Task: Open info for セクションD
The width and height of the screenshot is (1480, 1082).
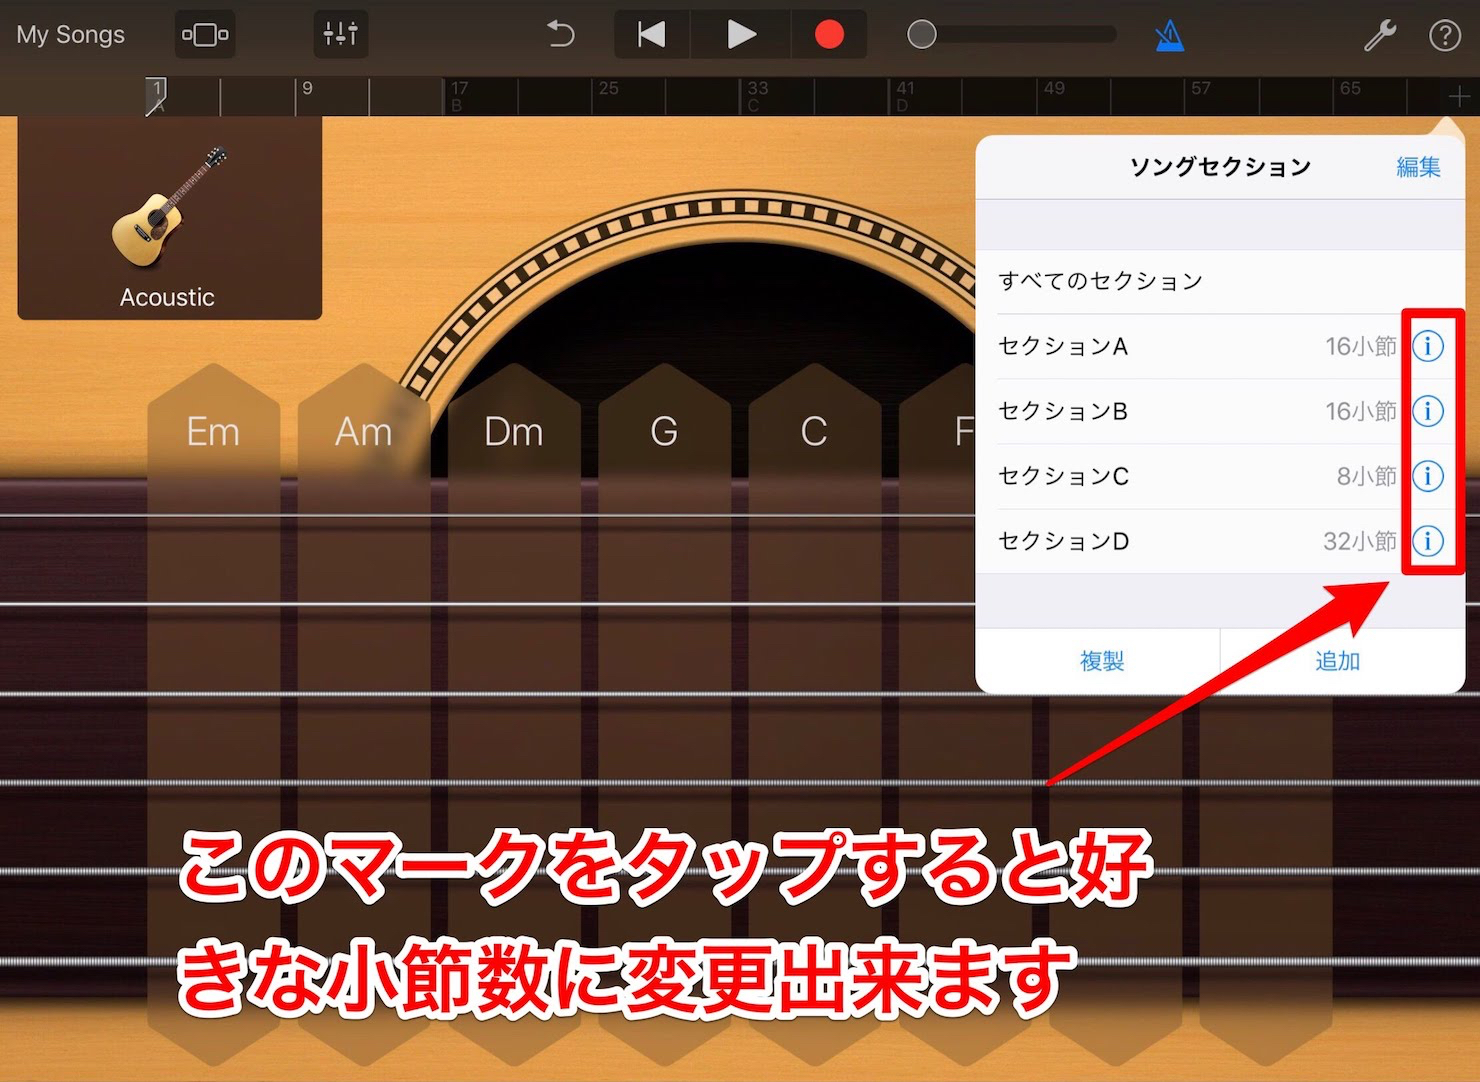Action: [x=1428, y=541]
